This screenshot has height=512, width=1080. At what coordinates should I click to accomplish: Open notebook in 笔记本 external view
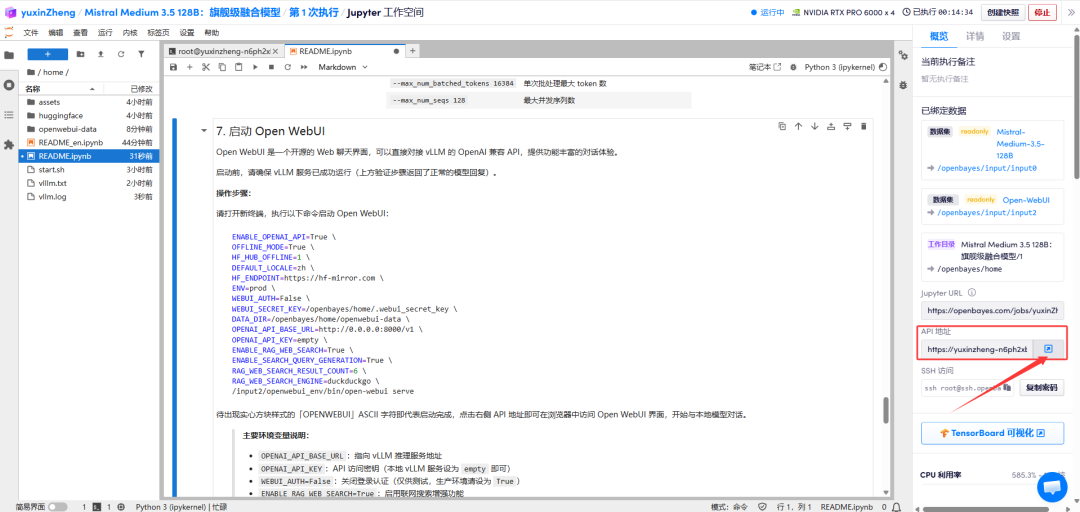tap(765, 68)
